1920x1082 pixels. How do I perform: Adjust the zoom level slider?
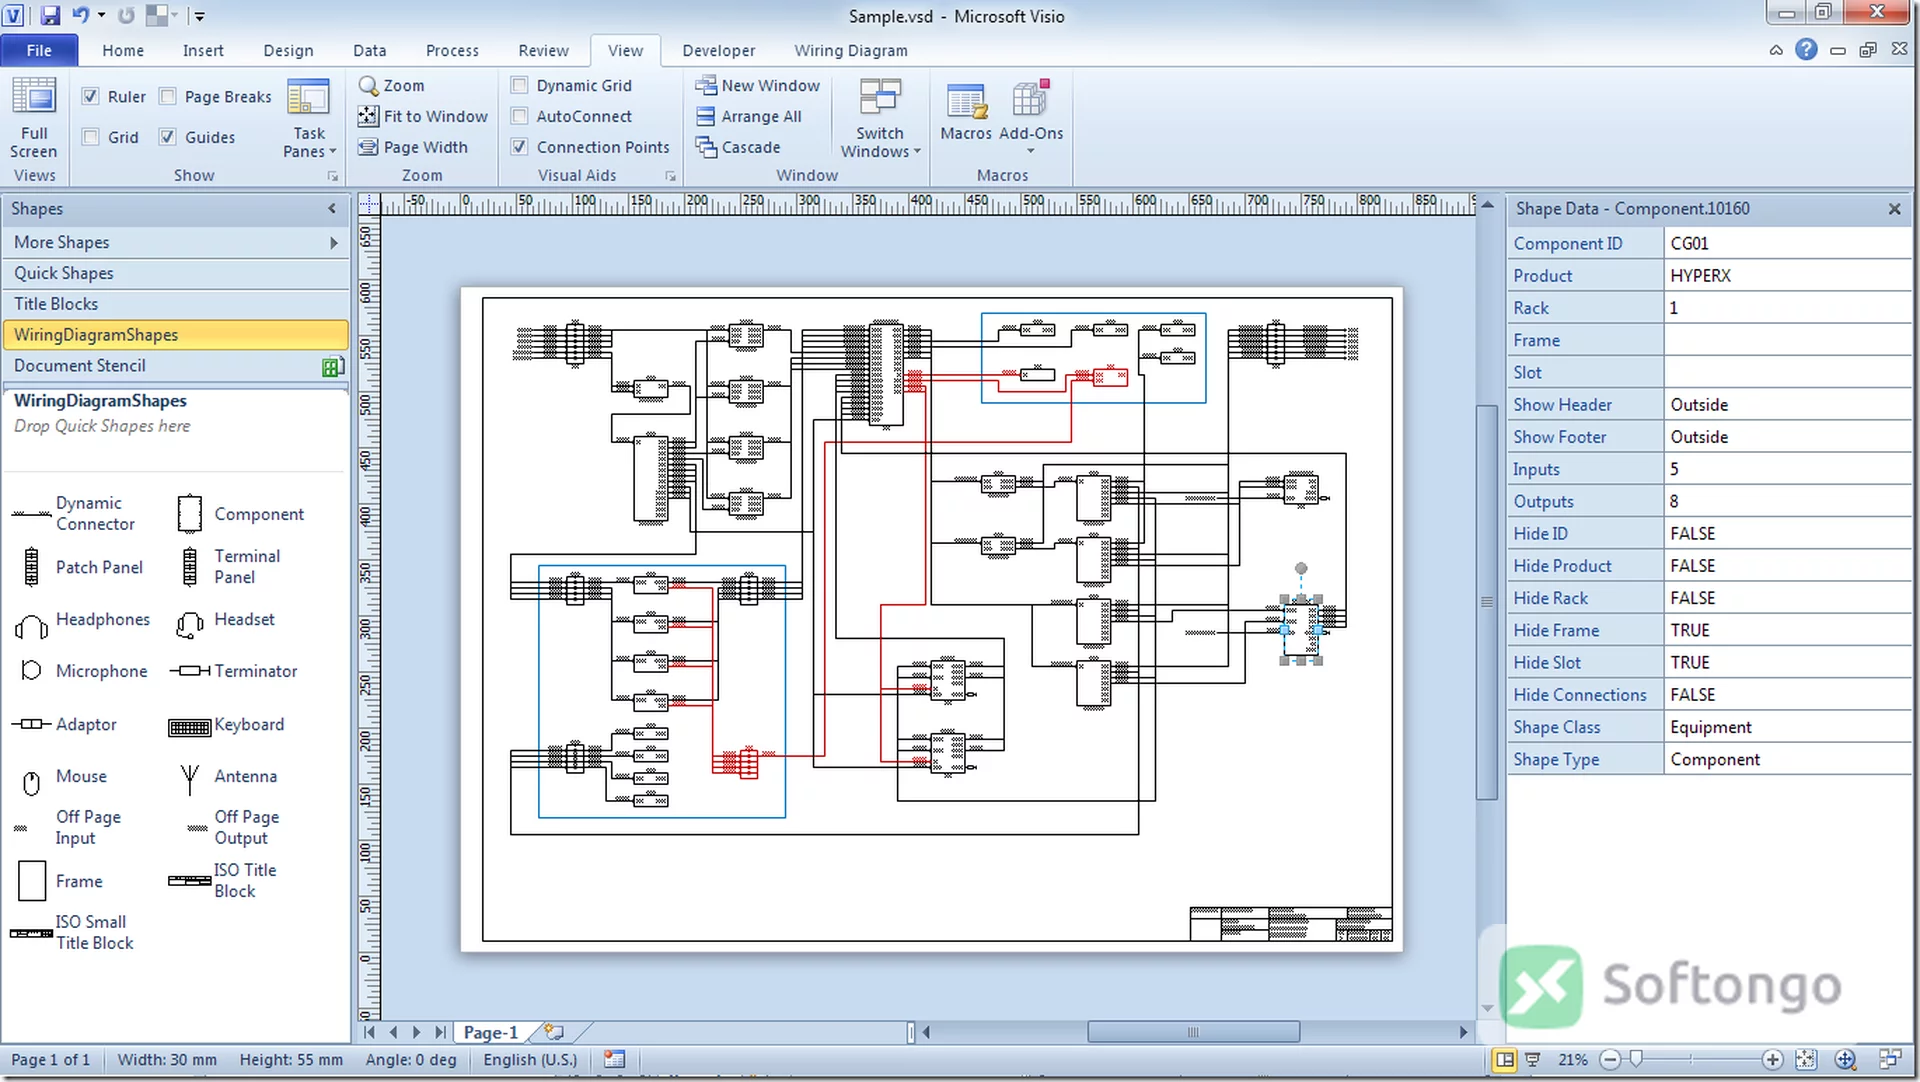[1636, 1059]
